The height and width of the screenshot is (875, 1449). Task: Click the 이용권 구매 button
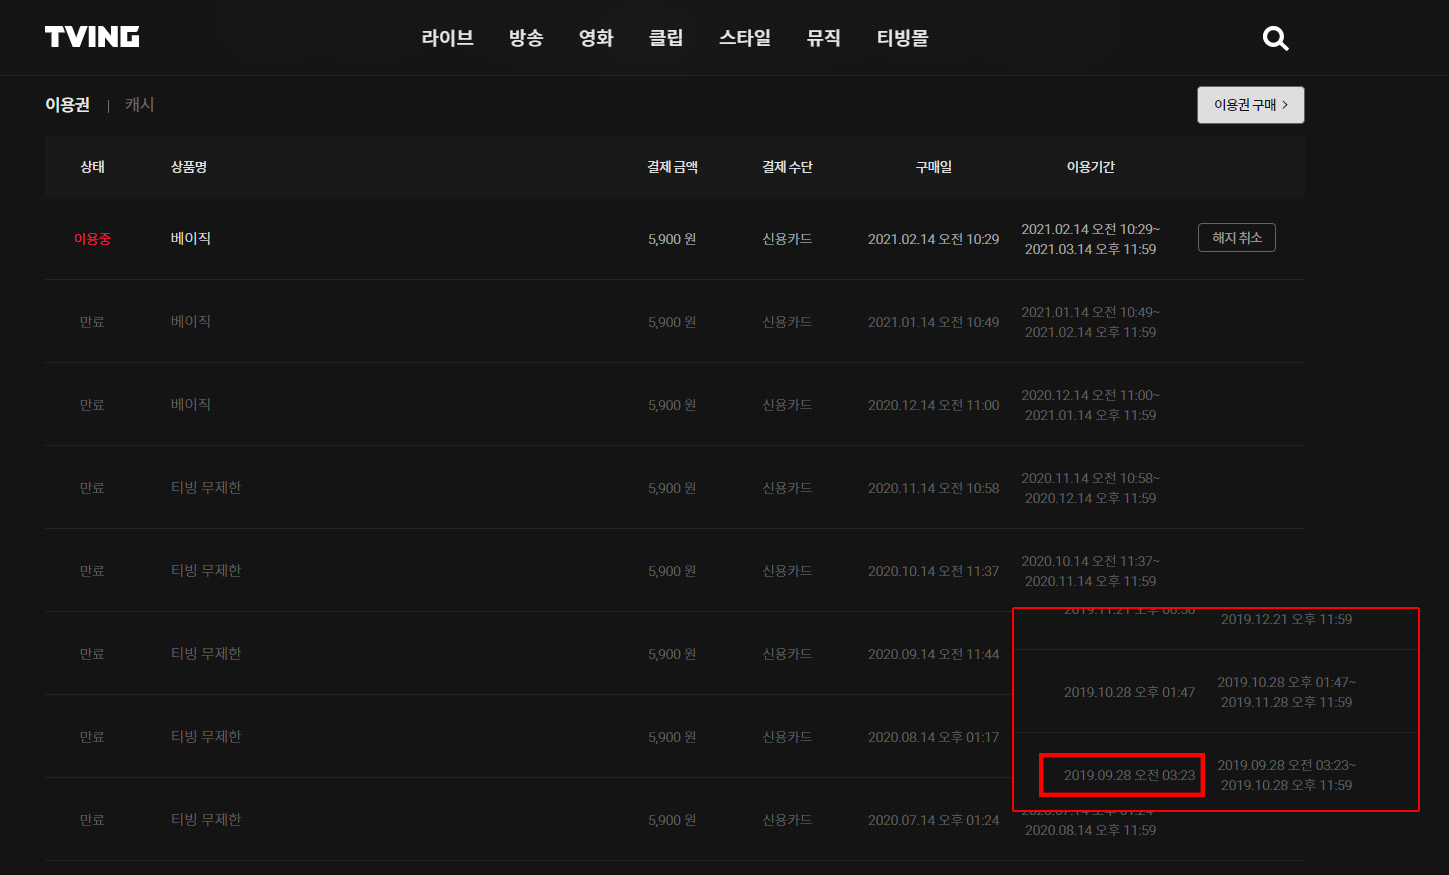1251,105
